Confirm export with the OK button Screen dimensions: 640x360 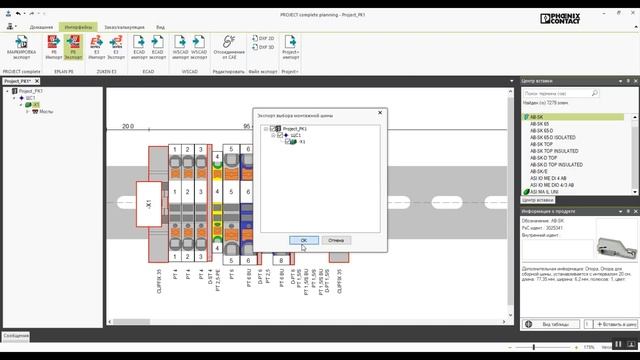(304, 240)
